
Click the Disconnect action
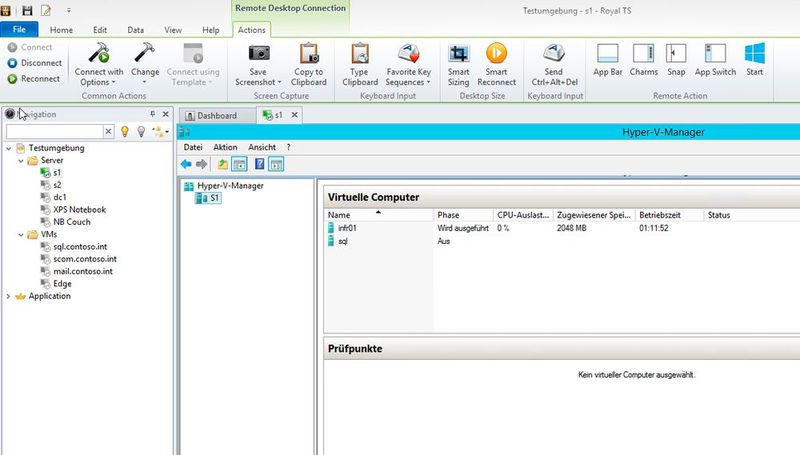35,63
